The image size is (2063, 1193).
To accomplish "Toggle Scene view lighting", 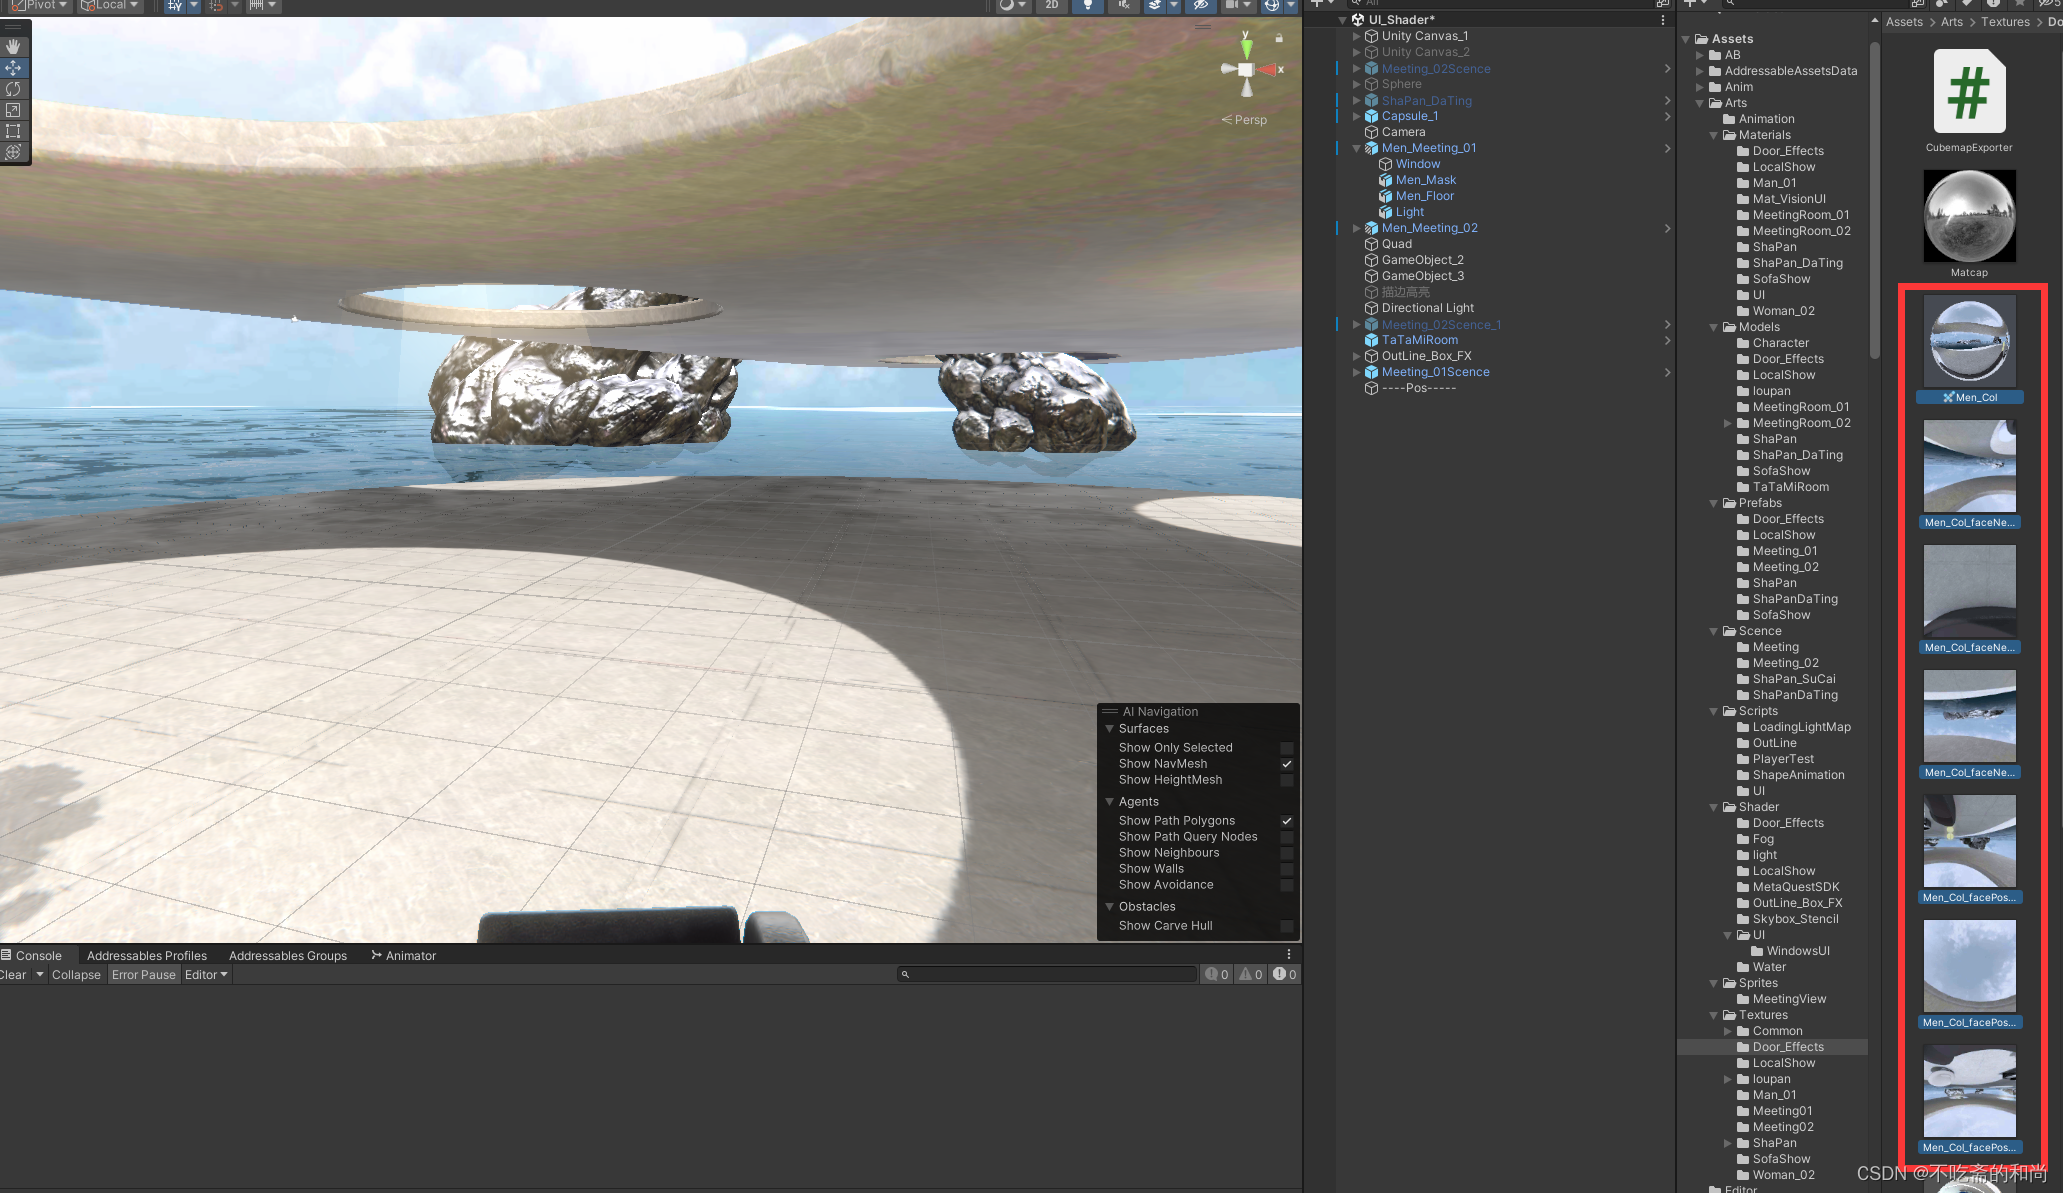I will pyautogui.click(x=1087, y=5).
